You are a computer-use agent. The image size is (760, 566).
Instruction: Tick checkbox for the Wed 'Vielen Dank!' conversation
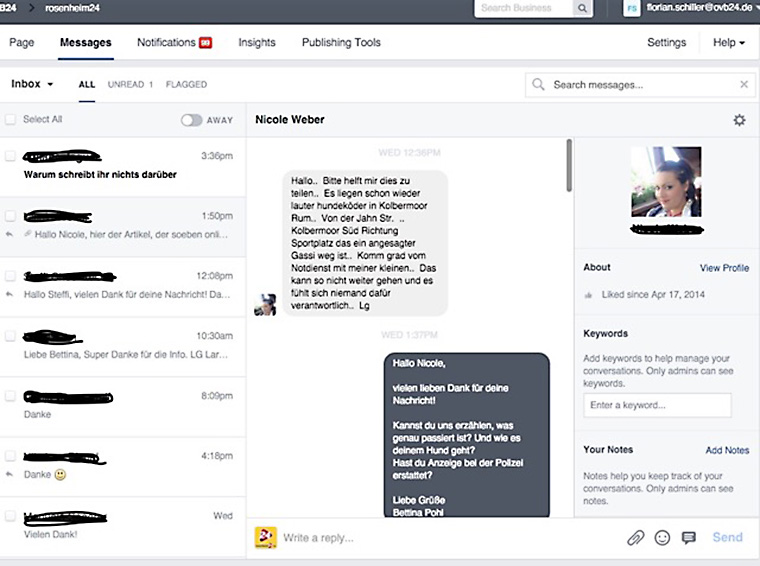tap(10, 516)
